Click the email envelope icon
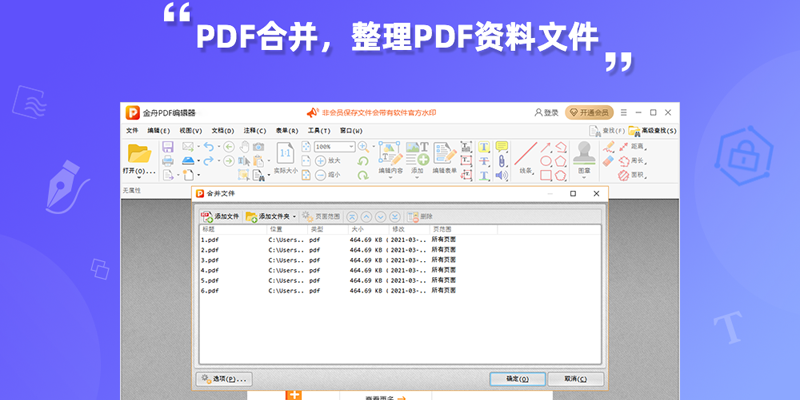The image size is (800, 400). click(x=188, y=147)
